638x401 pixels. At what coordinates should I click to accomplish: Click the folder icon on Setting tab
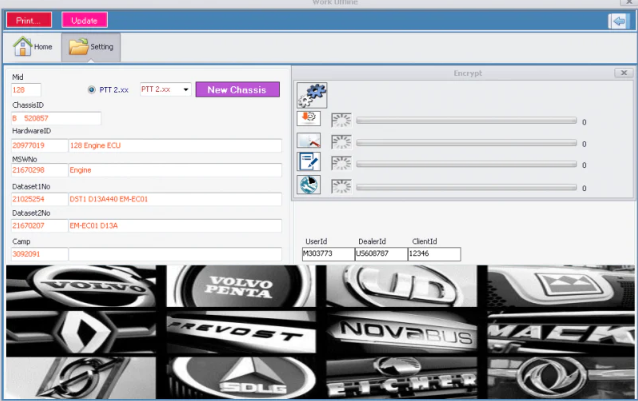point(79,46)
